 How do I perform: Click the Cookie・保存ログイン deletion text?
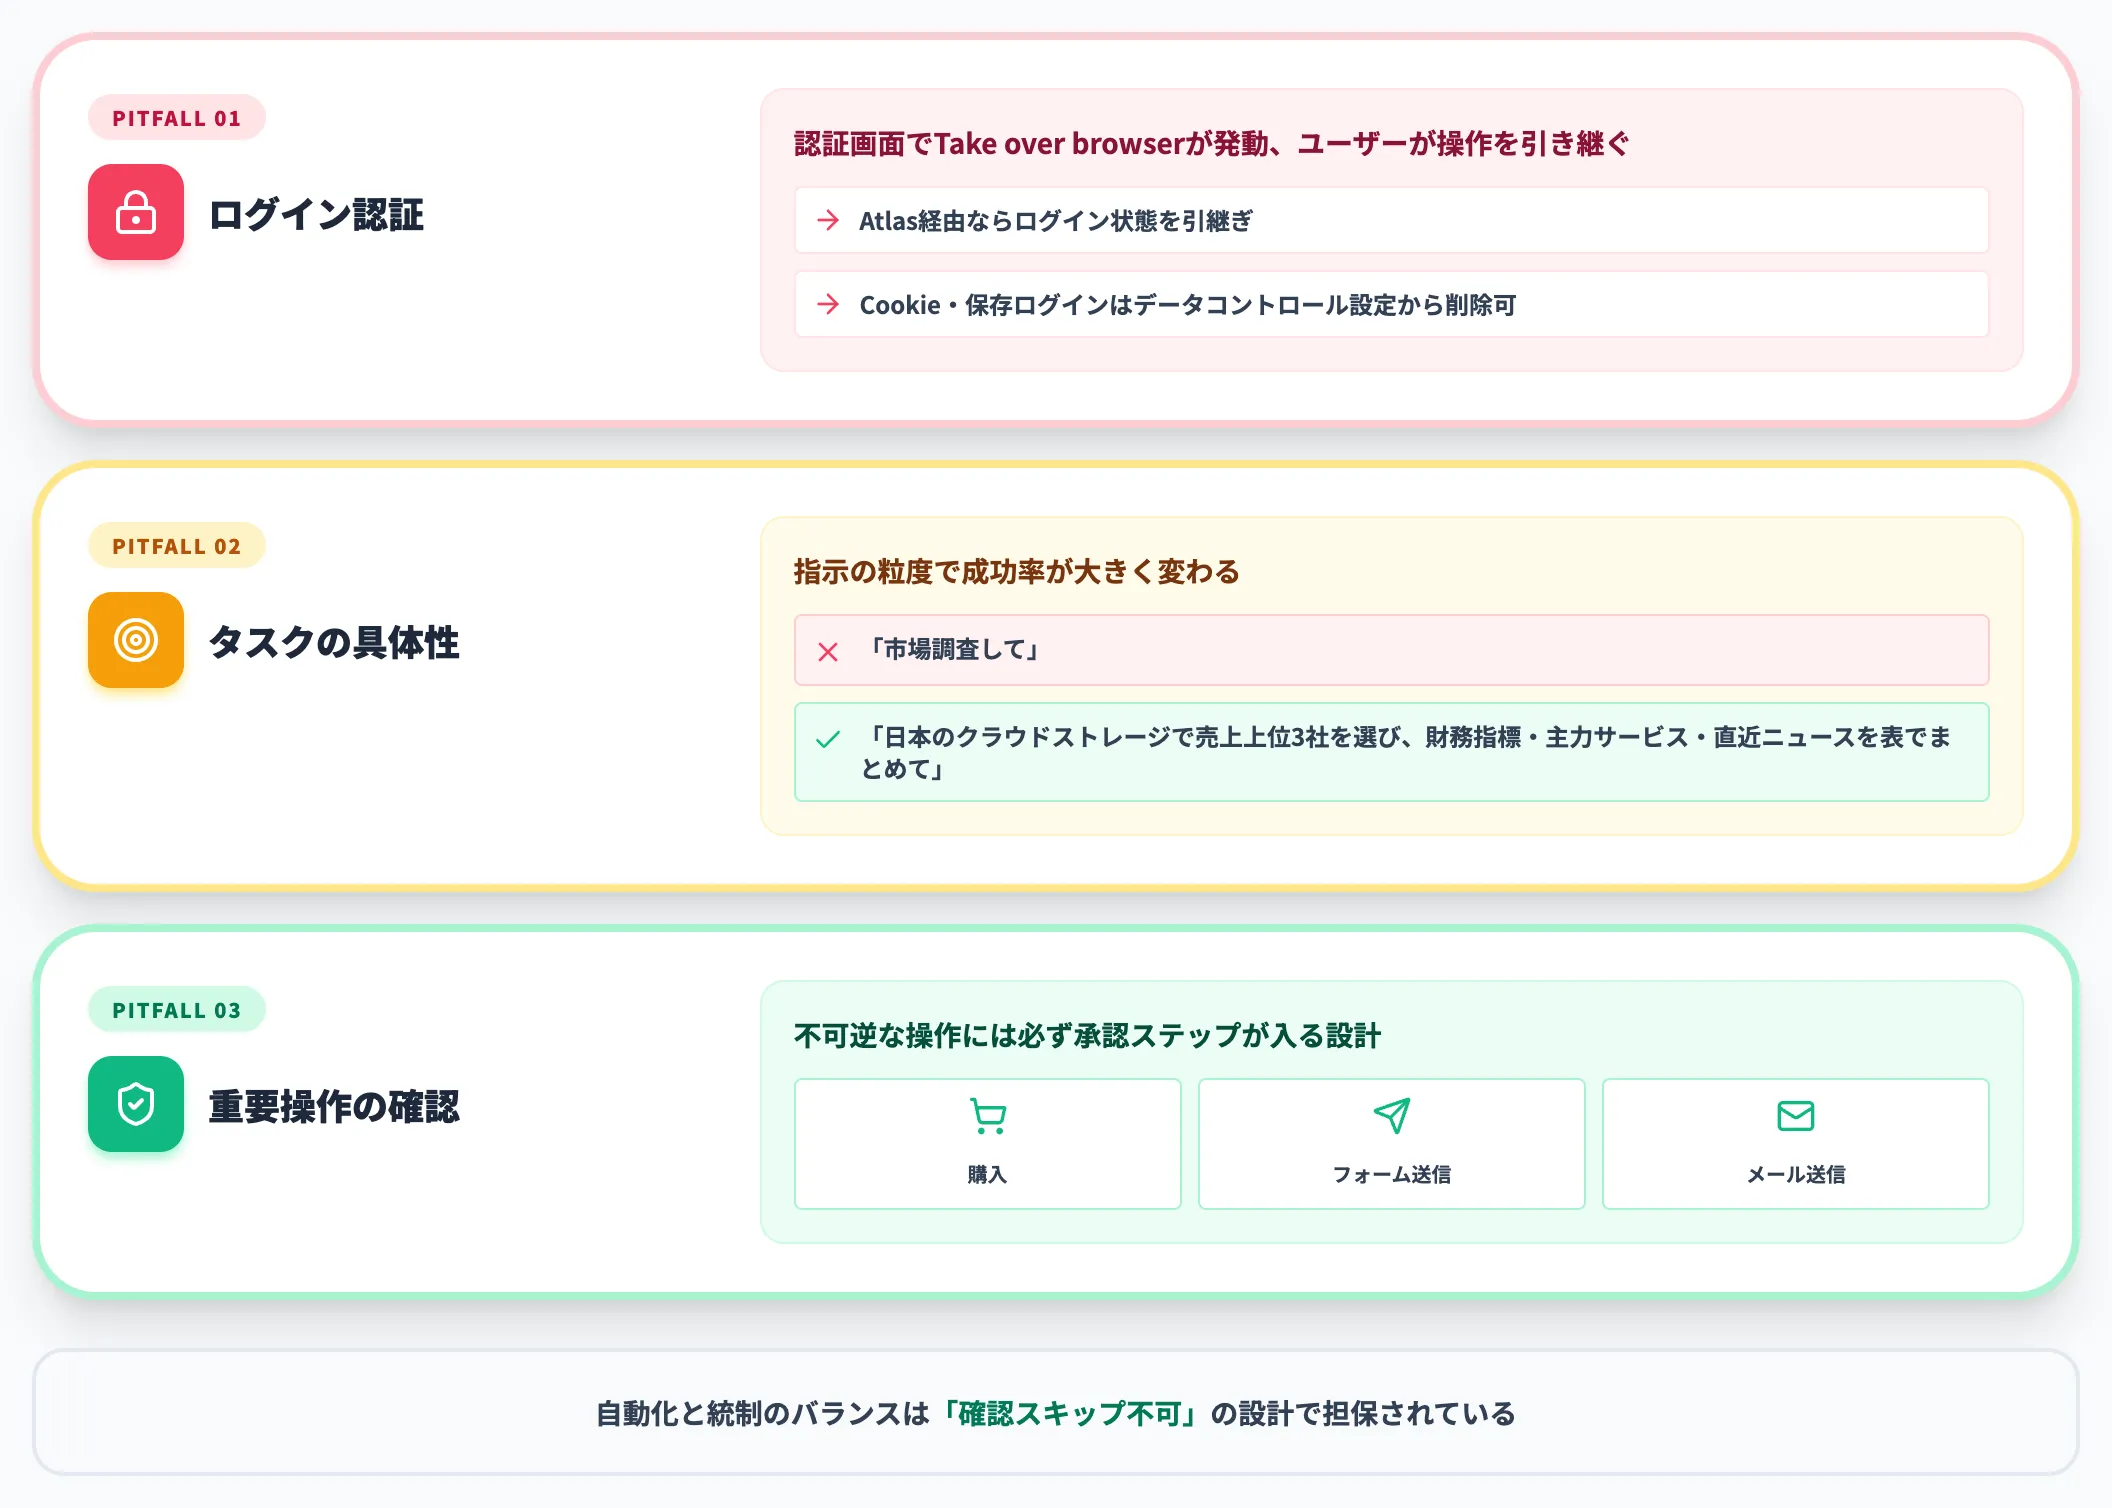pos(1188,305)
